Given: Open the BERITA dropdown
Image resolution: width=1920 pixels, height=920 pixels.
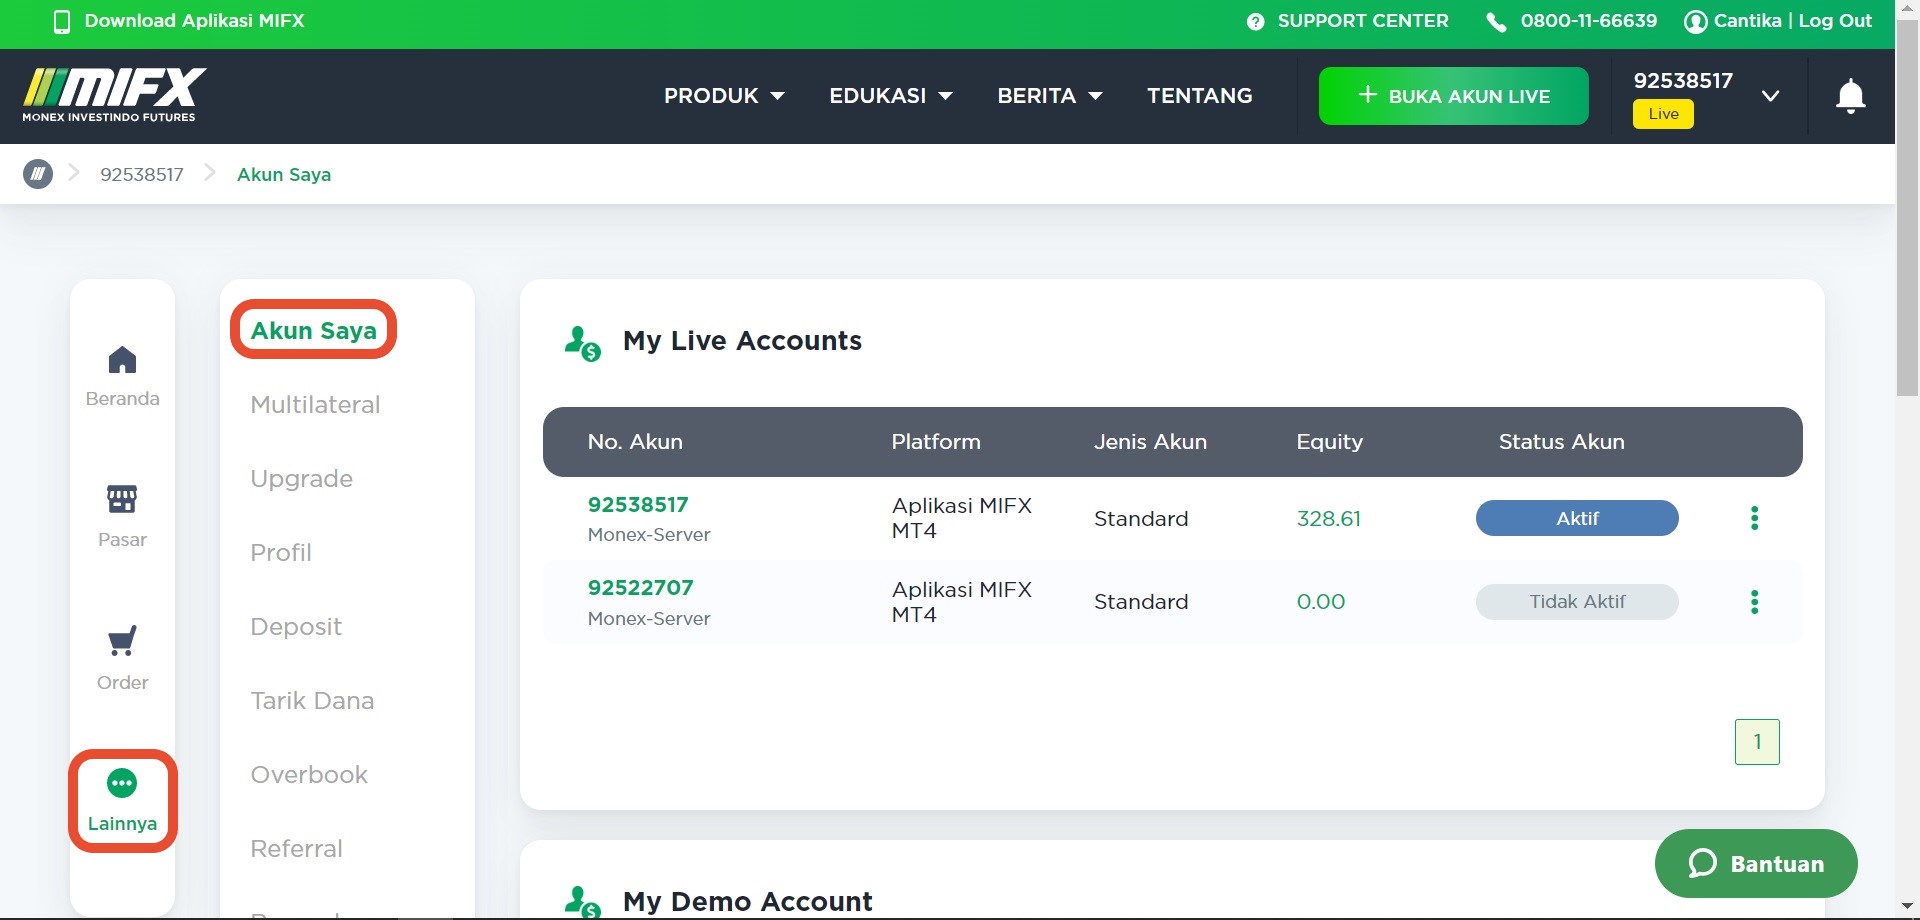Looking at the screenshot, I should tap(1049, 96).
